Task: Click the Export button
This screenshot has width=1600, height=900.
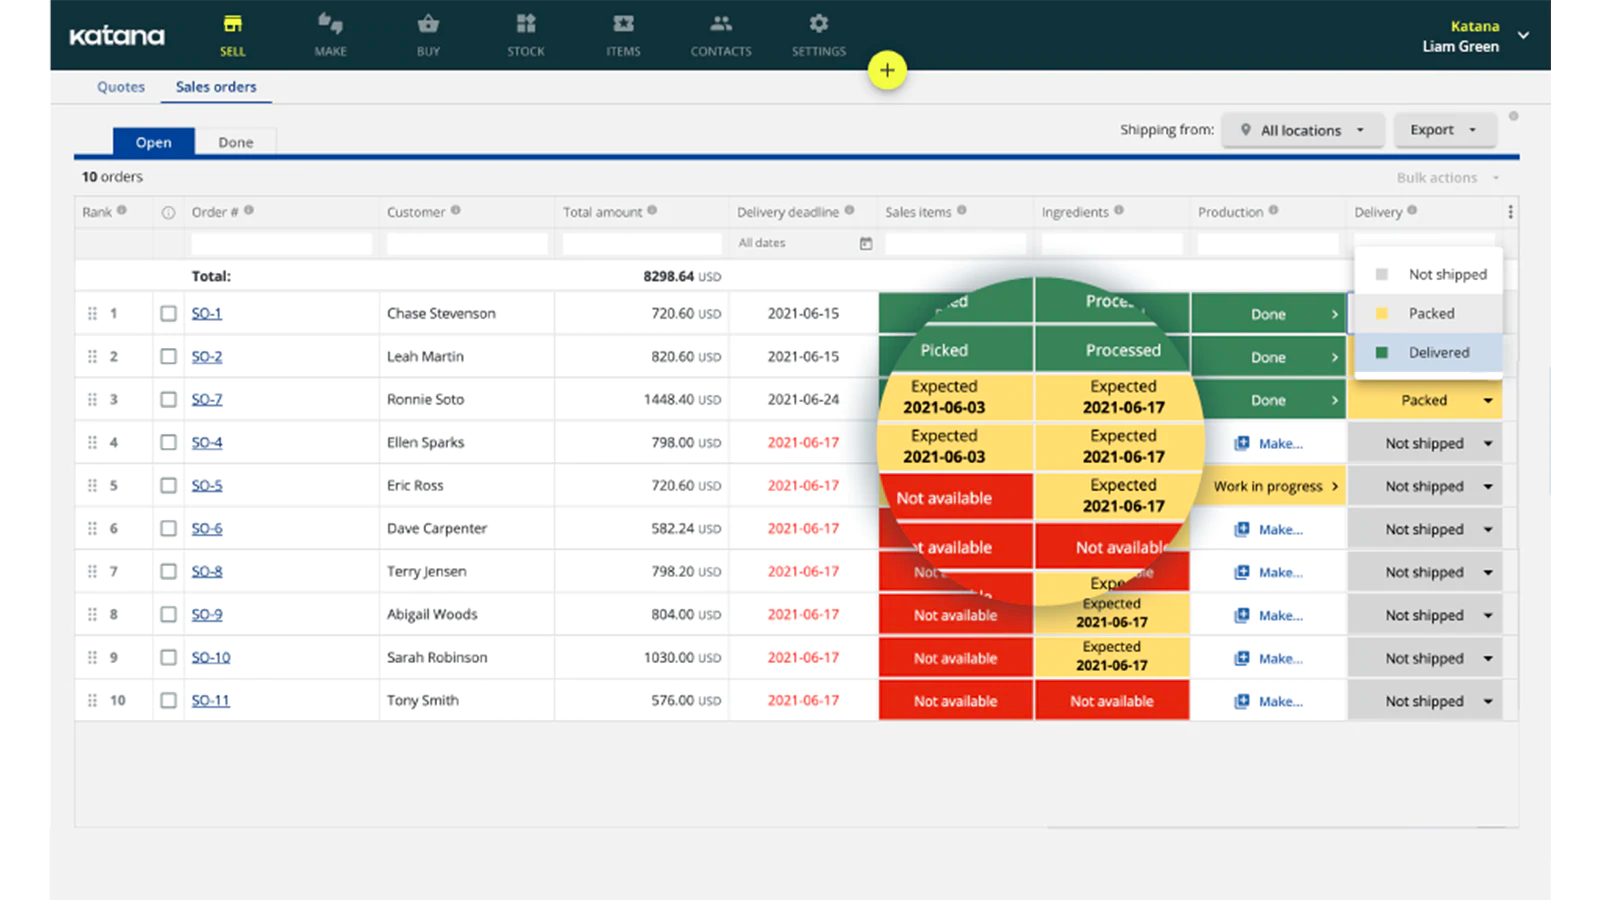Action: point(1443,129)
